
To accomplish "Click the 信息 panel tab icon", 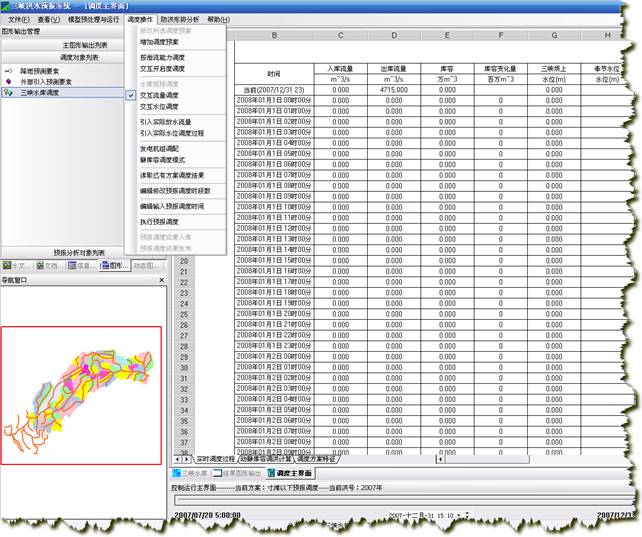I will click(73, 266).
